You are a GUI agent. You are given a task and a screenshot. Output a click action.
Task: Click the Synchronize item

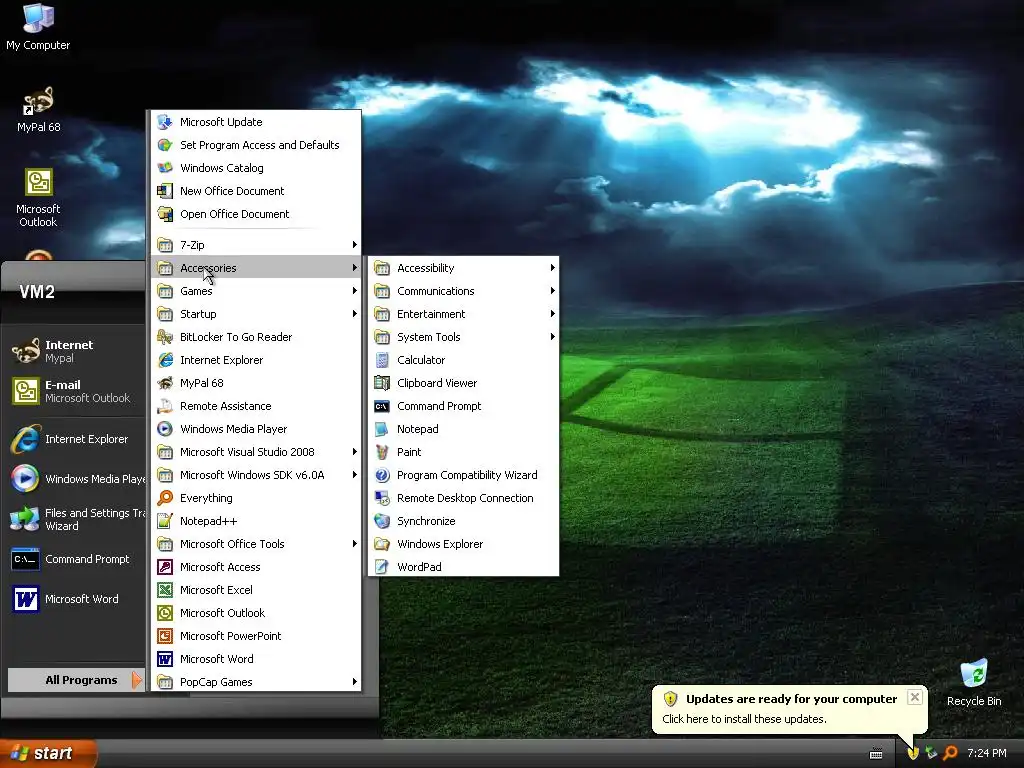(x=463, y=521)
